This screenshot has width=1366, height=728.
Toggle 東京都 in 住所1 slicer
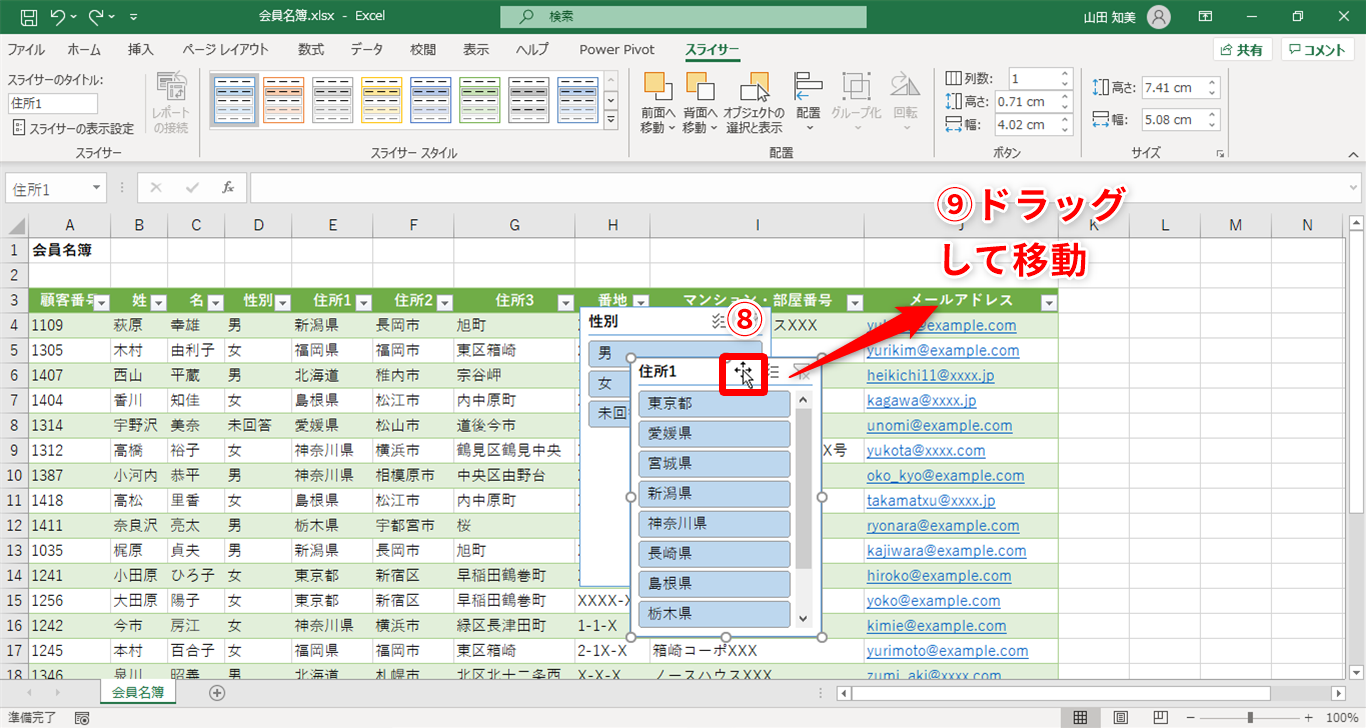point(714,404)
